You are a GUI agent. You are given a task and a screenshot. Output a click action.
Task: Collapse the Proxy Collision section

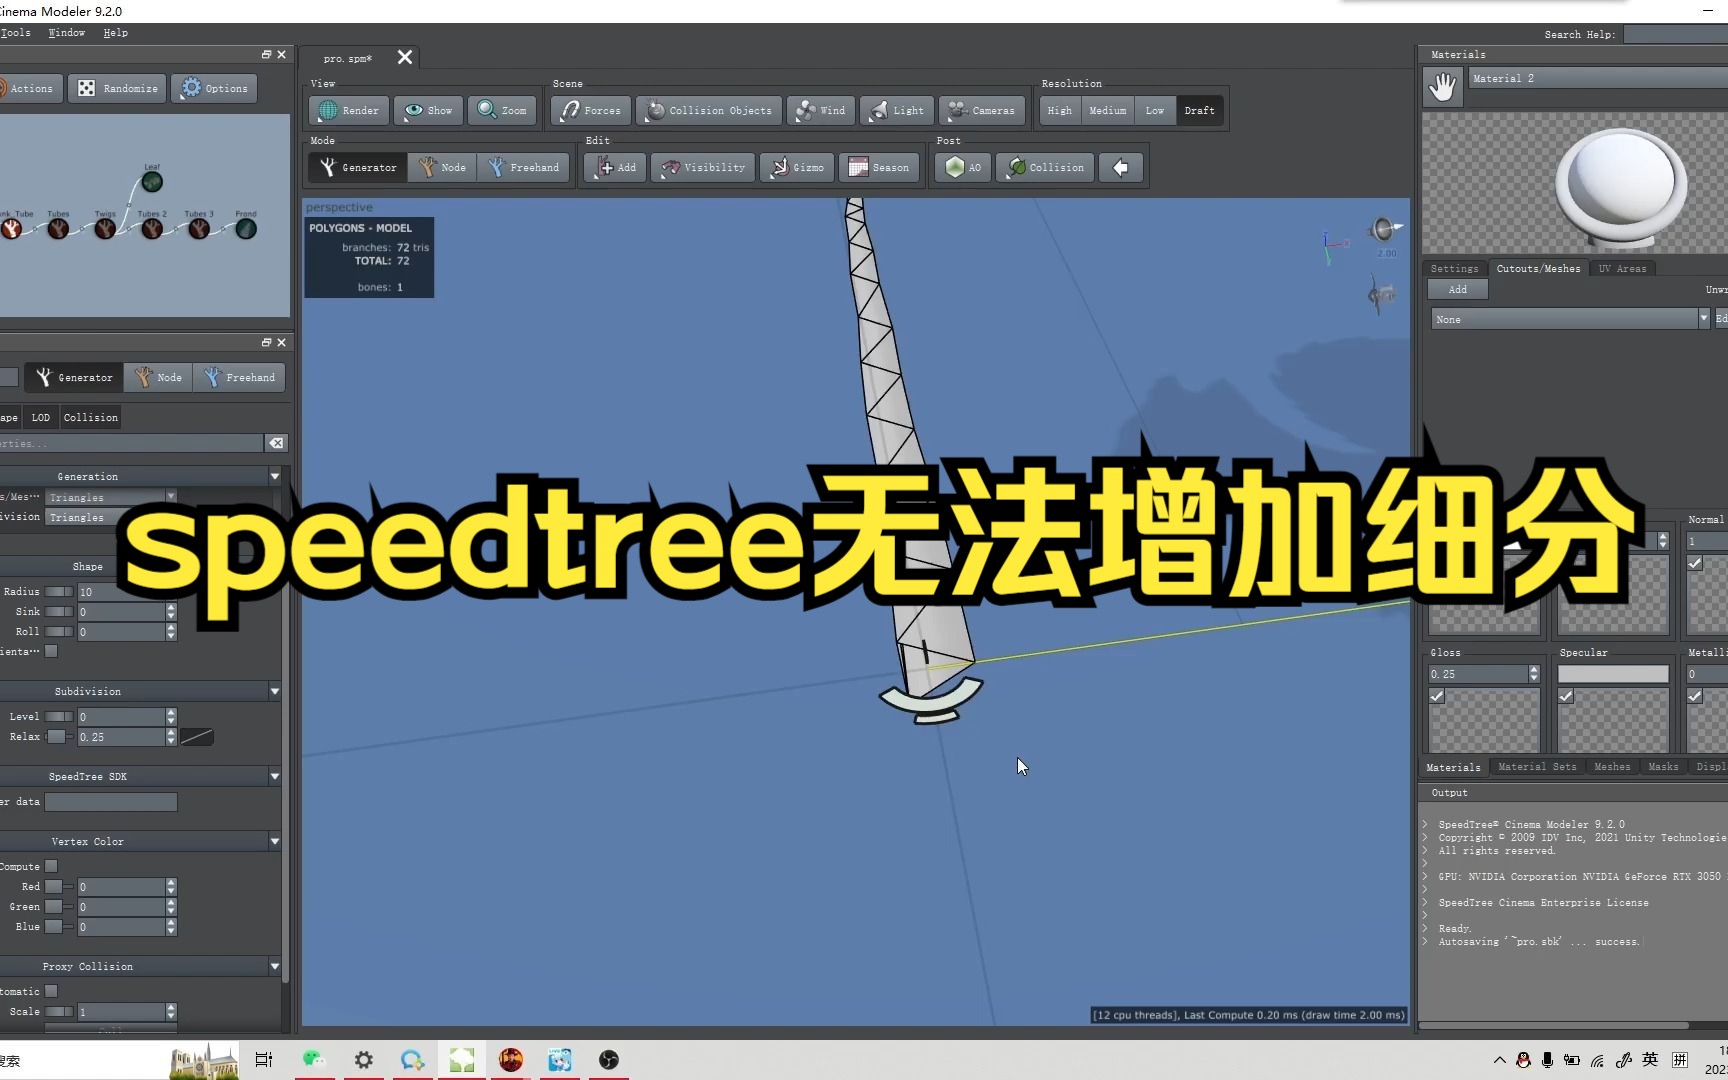275,966
